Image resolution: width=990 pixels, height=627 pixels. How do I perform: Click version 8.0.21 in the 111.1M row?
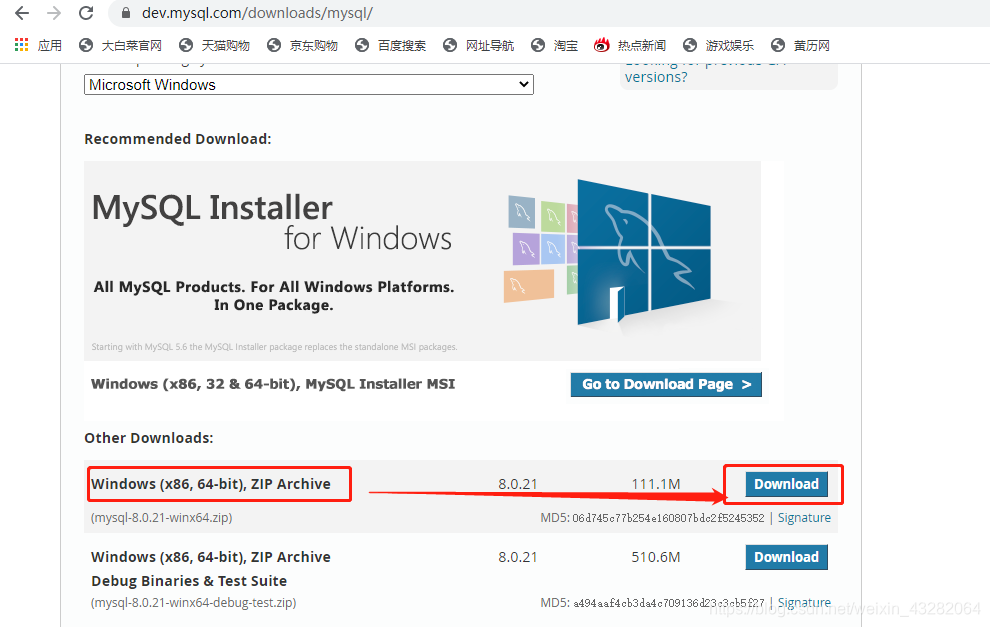point(518,484)
